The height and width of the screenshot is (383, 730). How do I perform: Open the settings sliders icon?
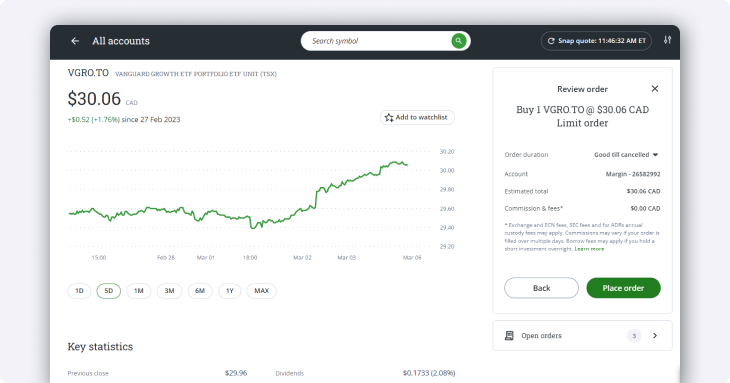(x=667, y=40)
